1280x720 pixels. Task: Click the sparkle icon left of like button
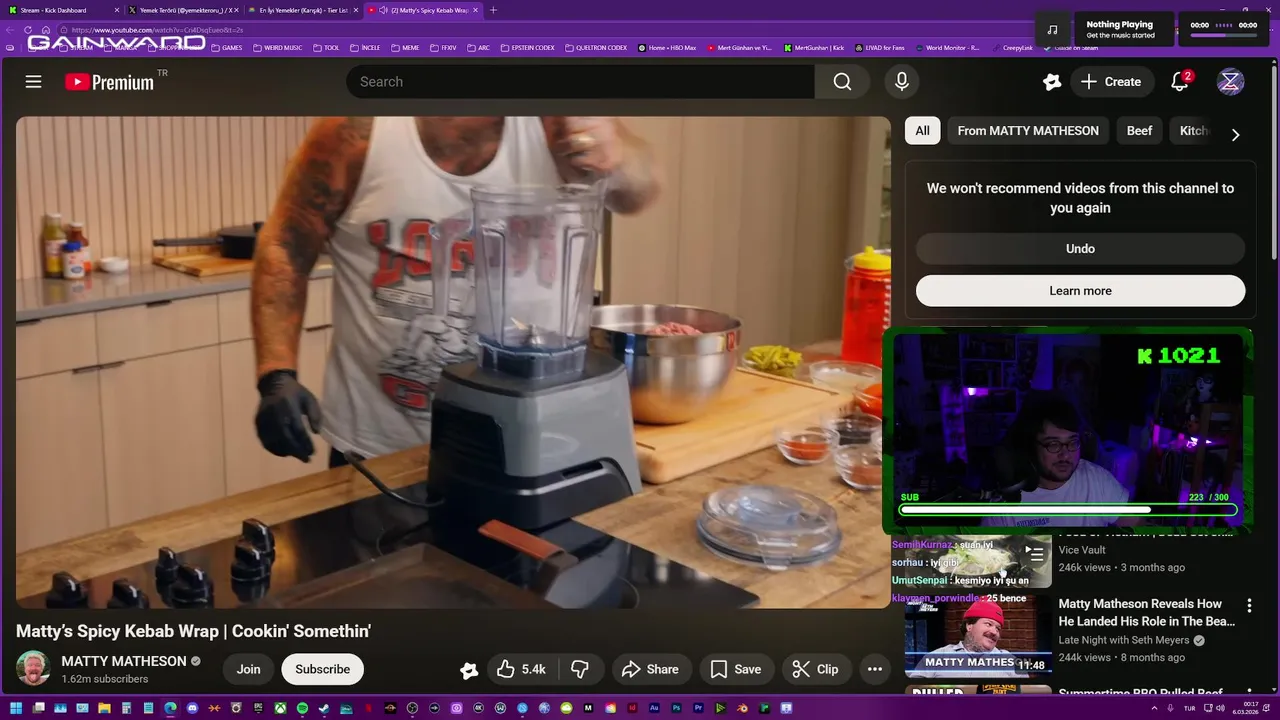(x=468, y=670)
